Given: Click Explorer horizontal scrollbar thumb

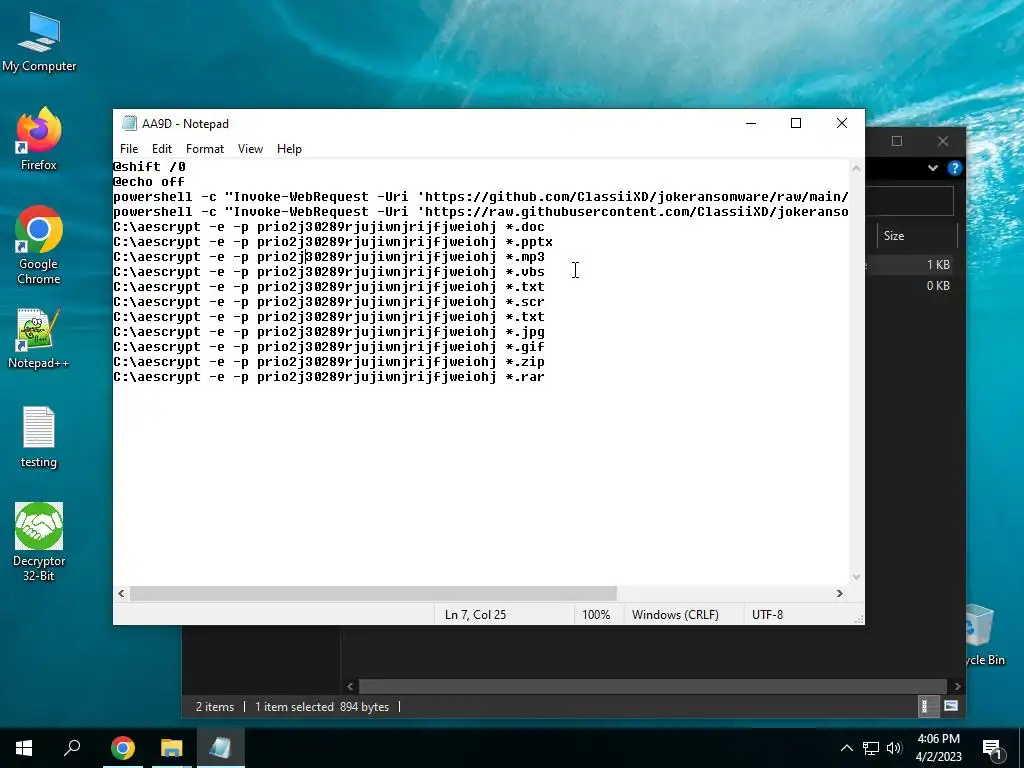Looking at the screenshot, I should pyautogui.click(x=652, y=686).
